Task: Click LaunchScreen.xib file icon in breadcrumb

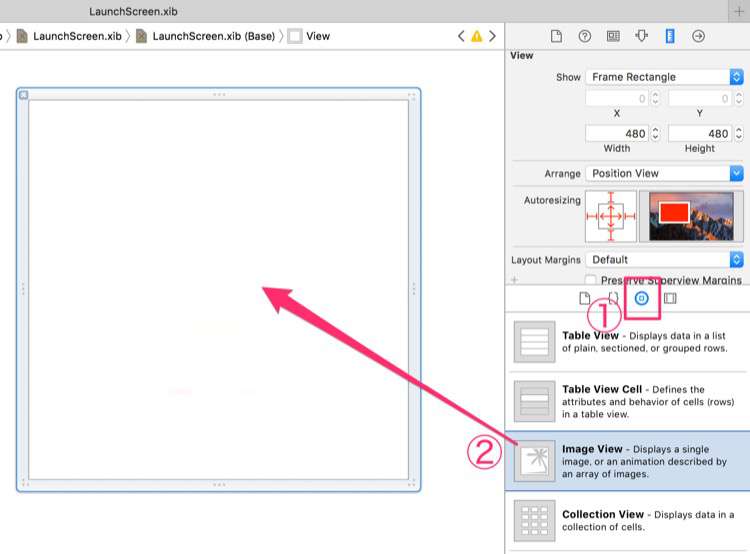Action: [22, 36]
